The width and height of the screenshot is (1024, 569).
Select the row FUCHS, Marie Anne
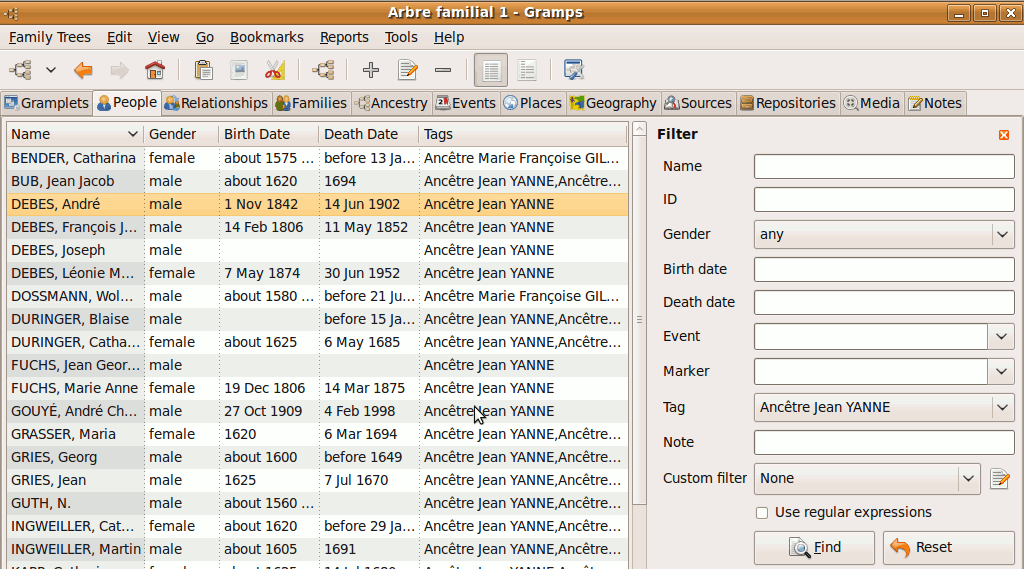(317, 388)
